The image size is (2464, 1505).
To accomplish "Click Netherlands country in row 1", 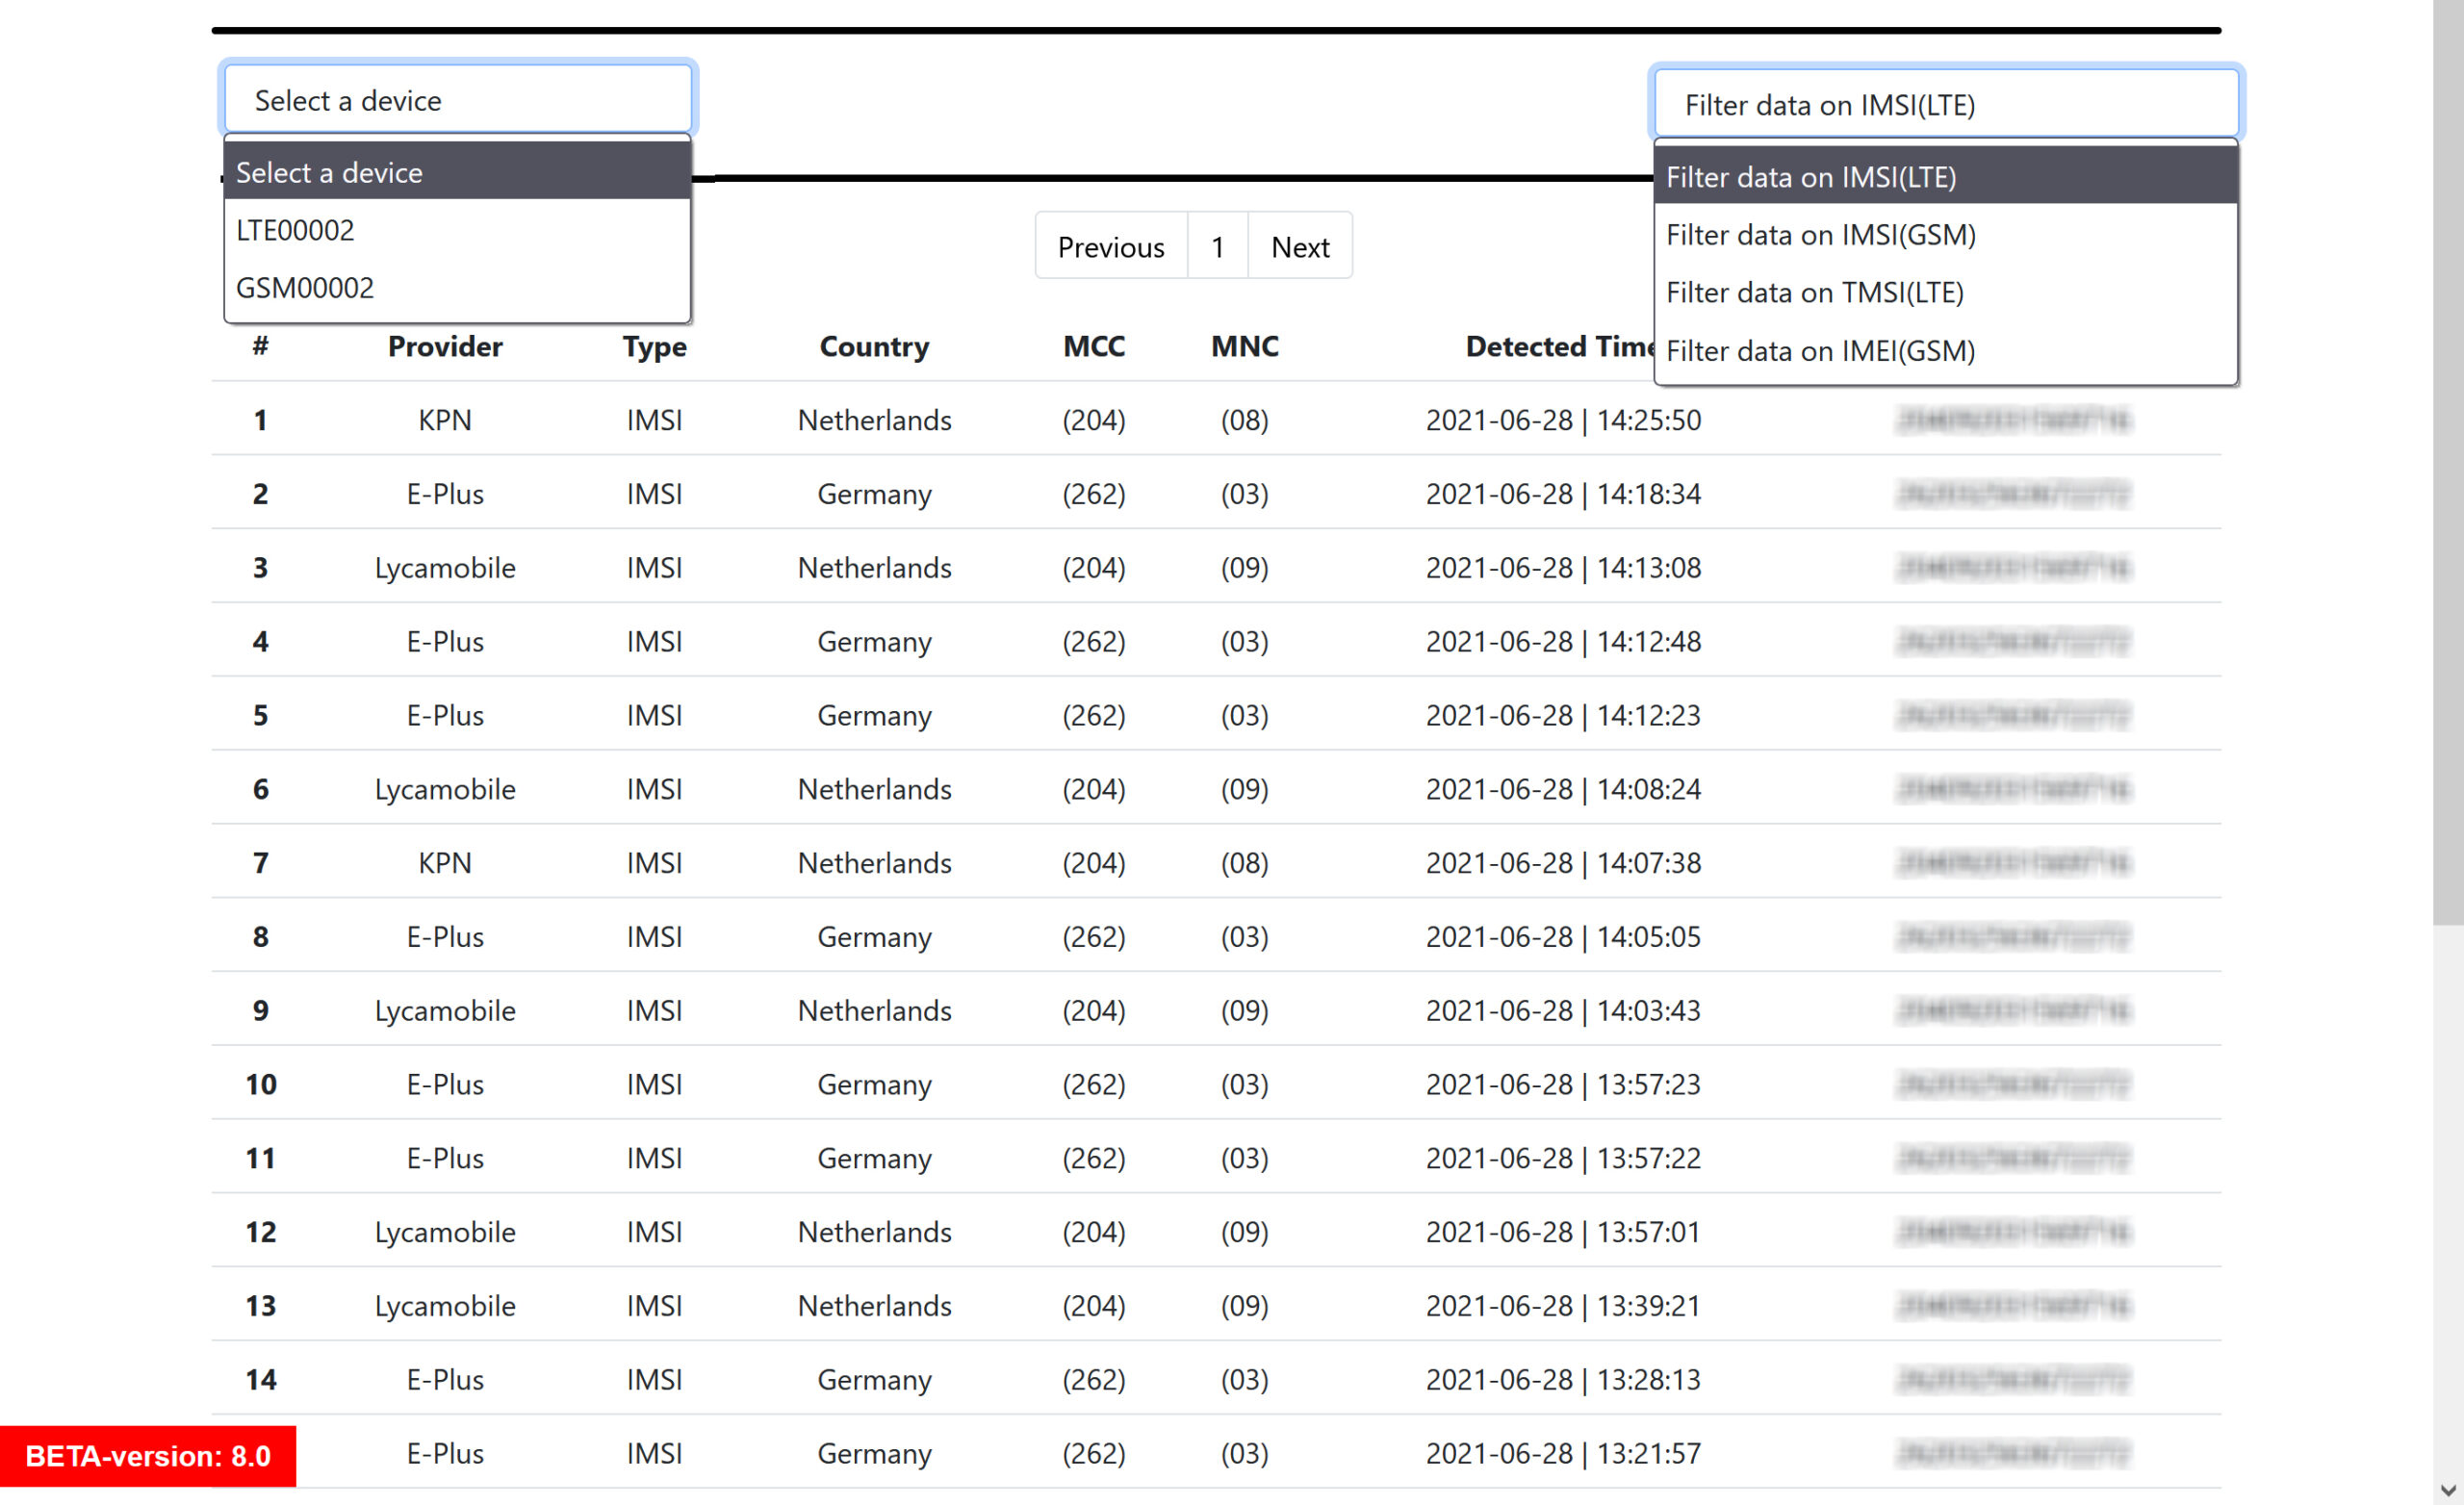I will (874, 420).
